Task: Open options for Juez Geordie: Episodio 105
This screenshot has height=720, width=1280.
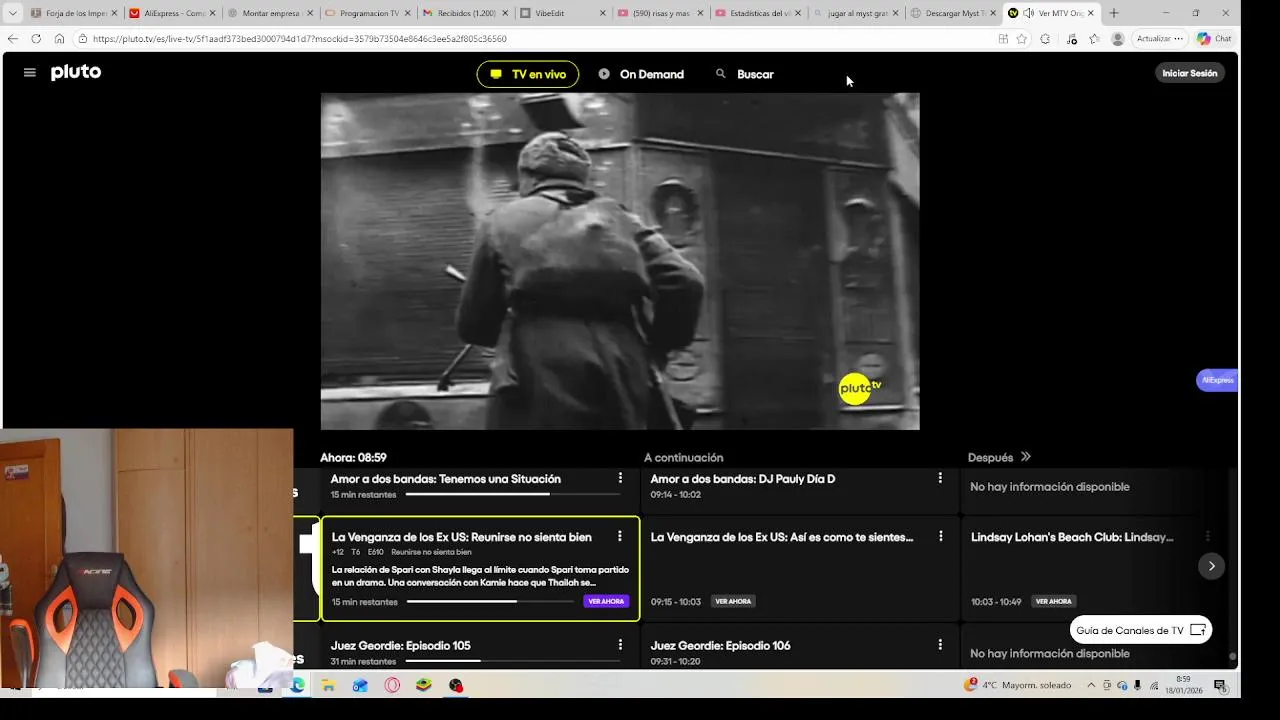Action: click(620, 645)
